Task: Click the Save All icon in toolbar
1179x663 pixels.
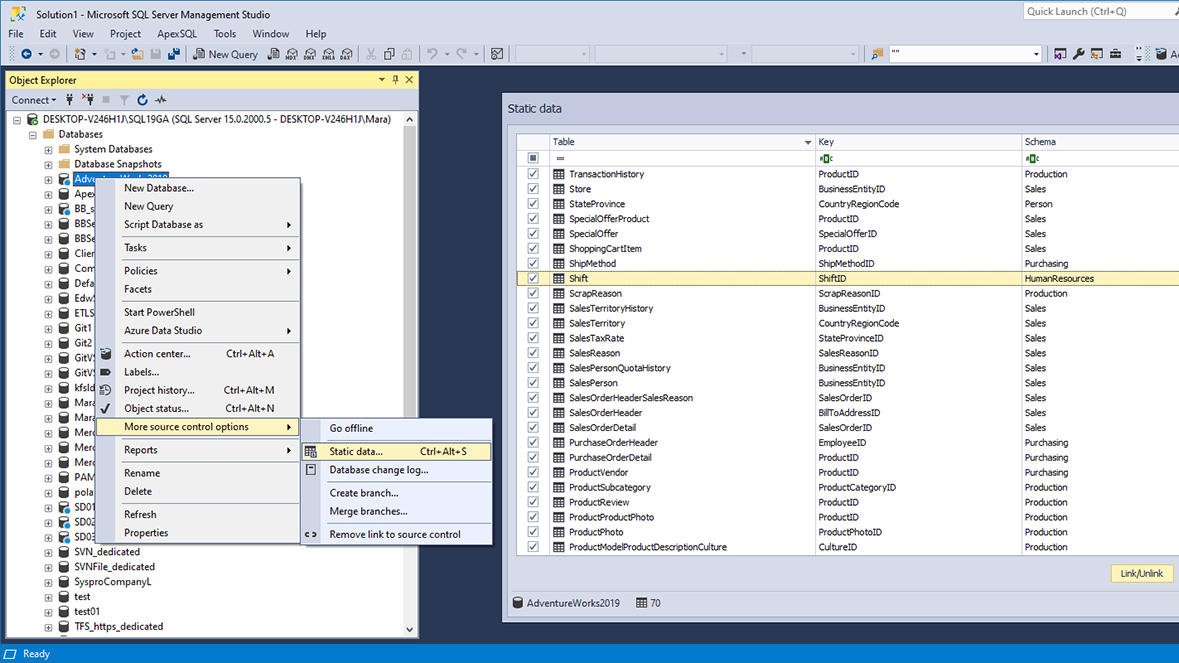Action: point(174,54)
